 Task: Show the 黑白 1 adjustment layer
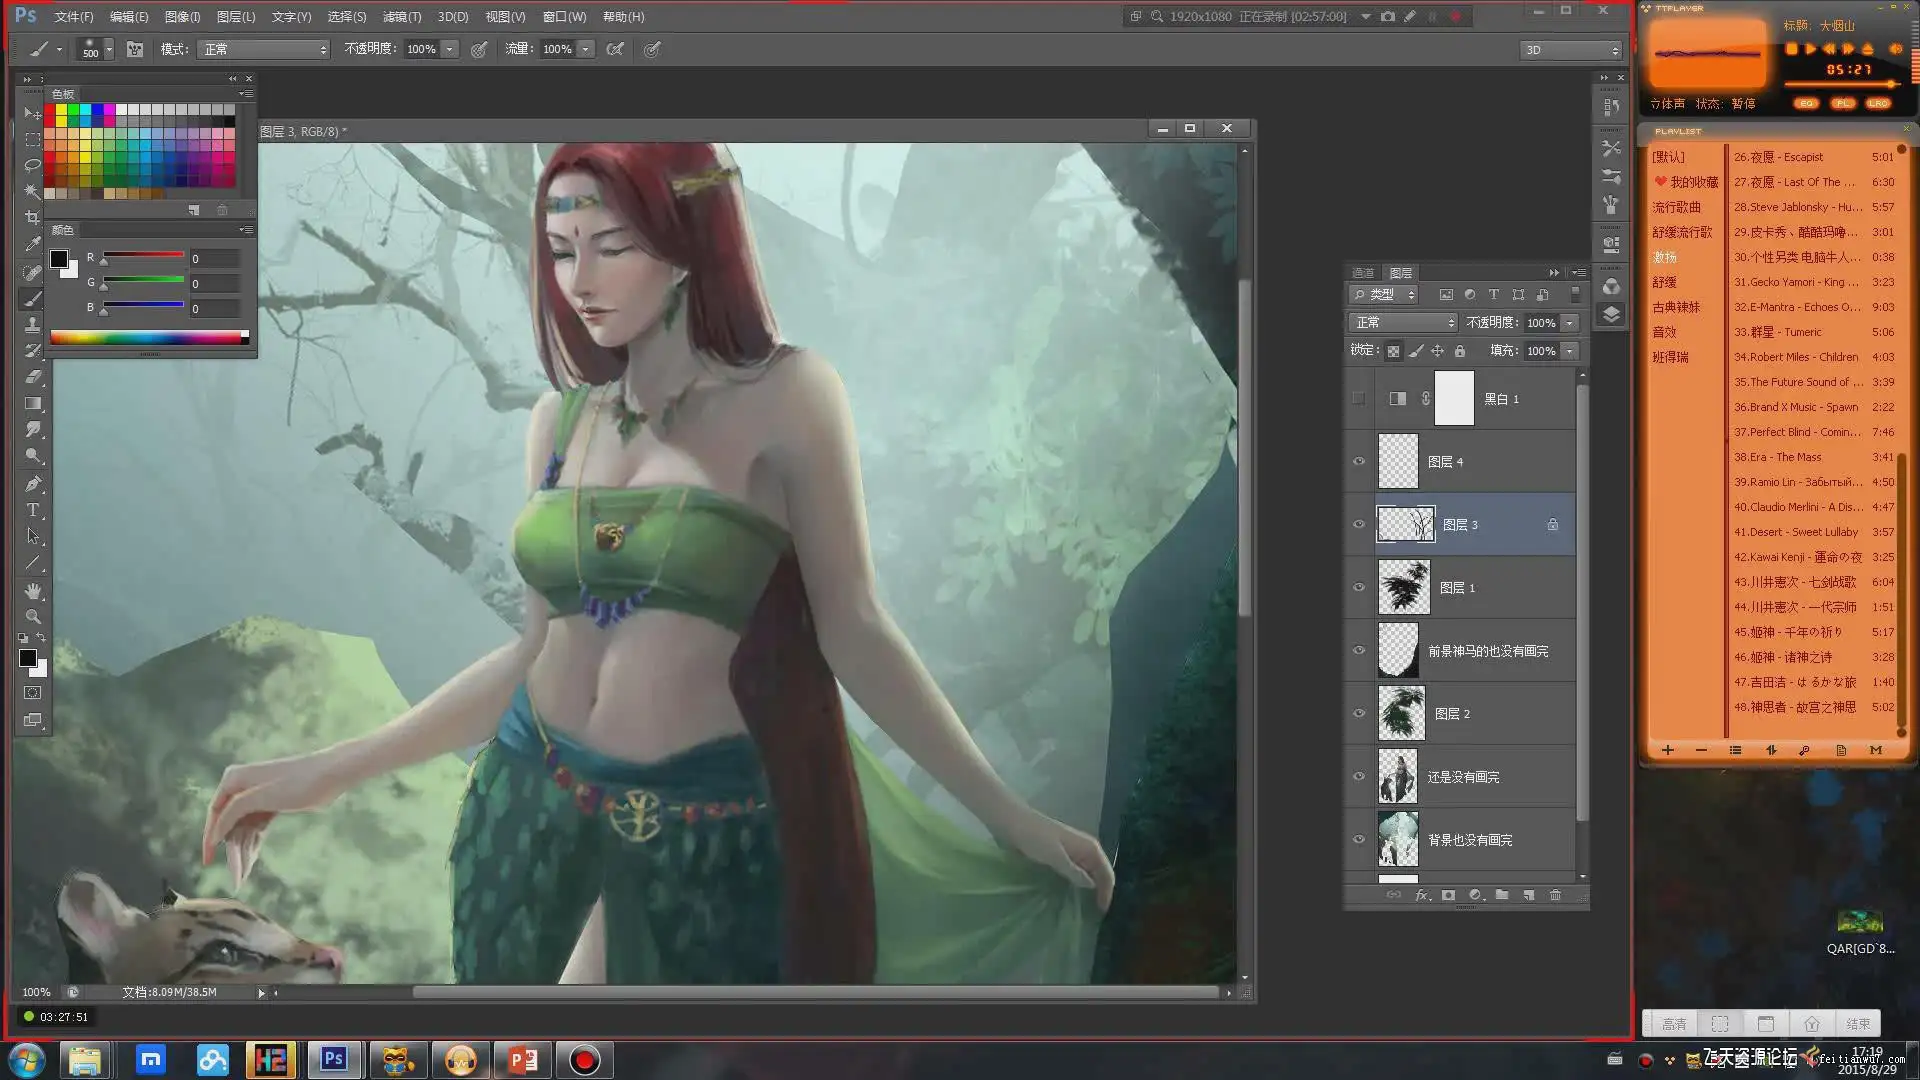1358,399
